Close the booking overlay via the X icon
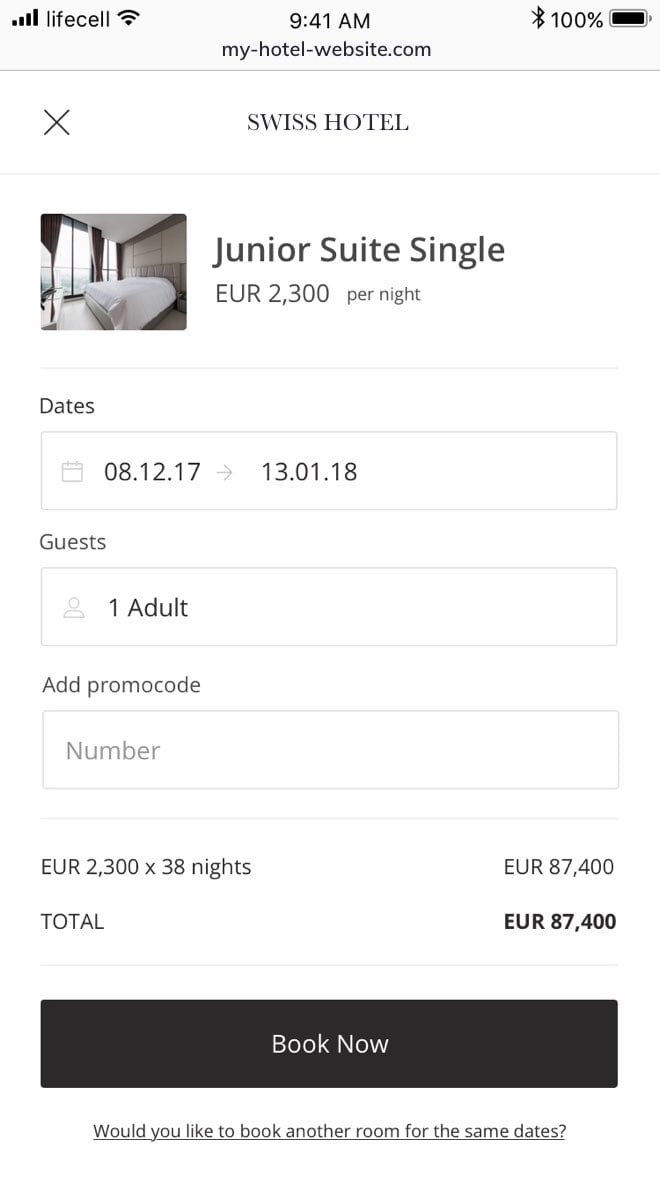 point(56,122)
